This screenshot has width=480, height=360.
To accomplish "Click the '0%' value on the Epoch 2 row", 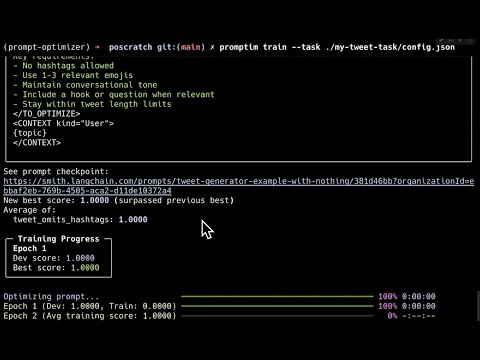I will 392,316.
